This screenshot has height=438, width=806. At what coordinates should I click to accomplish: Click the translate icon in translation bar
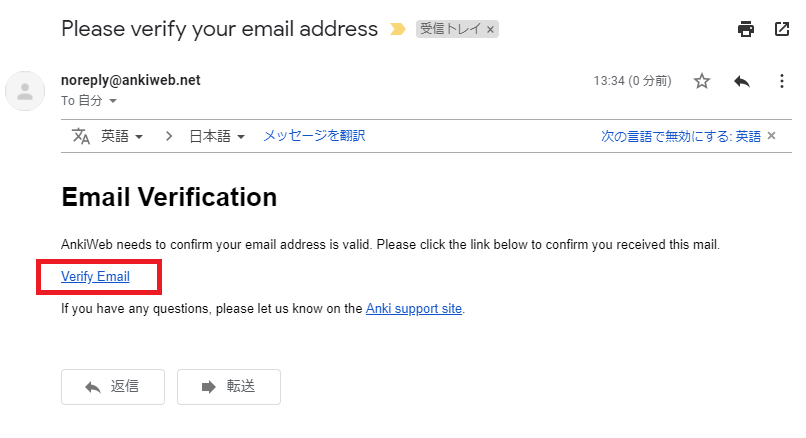coord(81,136)
